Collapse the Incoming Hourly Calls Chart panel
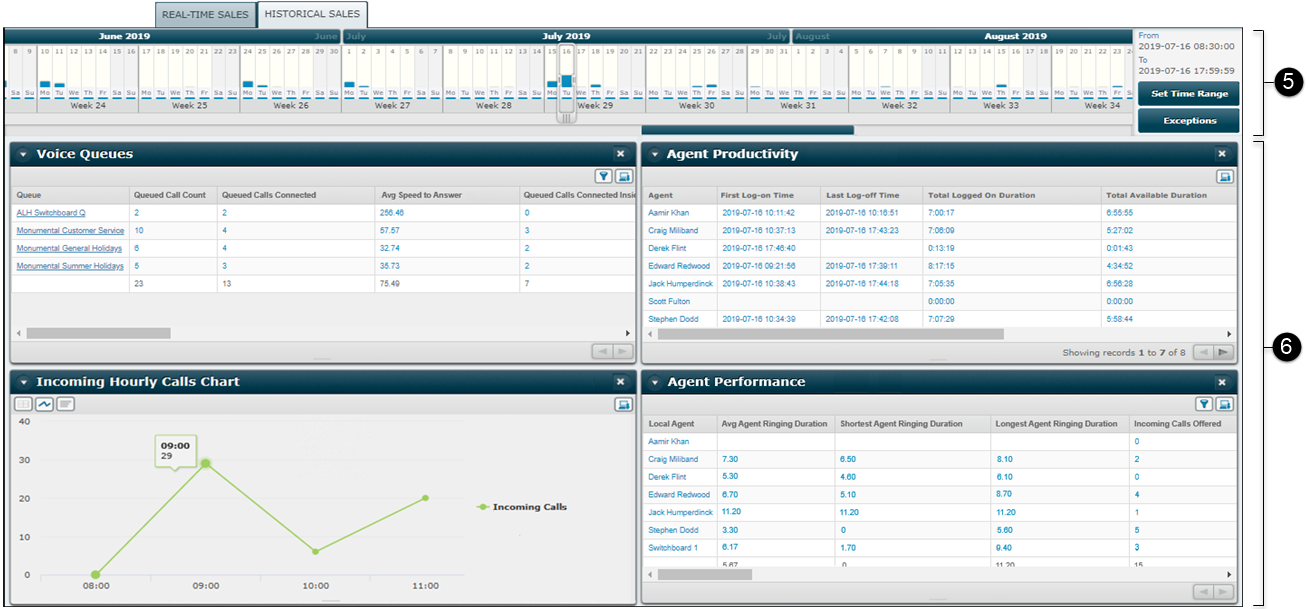 23,382
